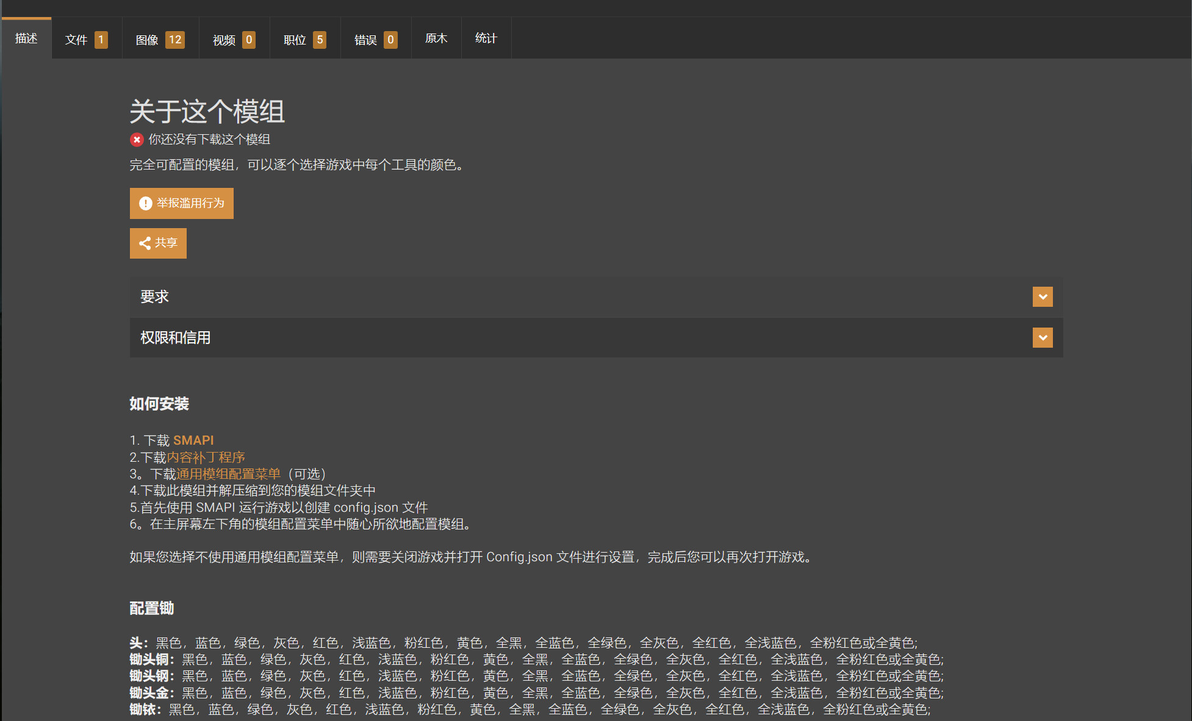This screenshot has width=1192, height=721.
Task: Click the 关于这个模组 heading
Action: pos(207,112)
